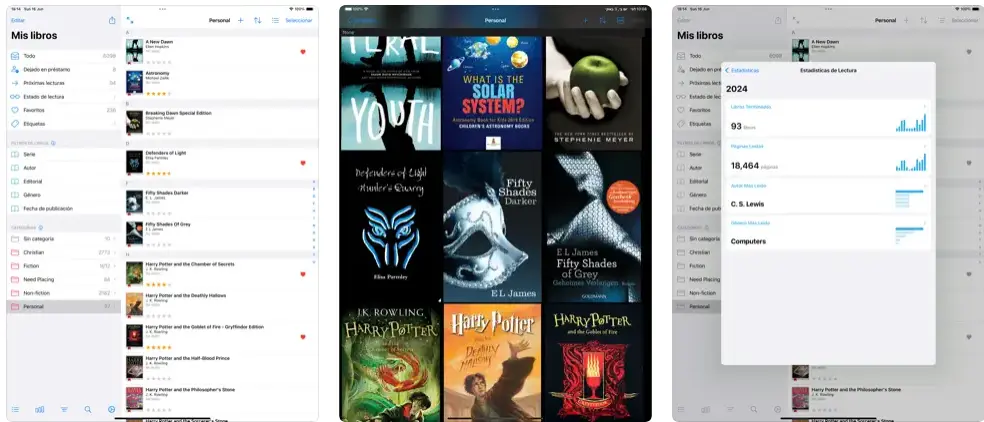Open Harry Potter Goblet of Fire red cover

pos(594,362)
